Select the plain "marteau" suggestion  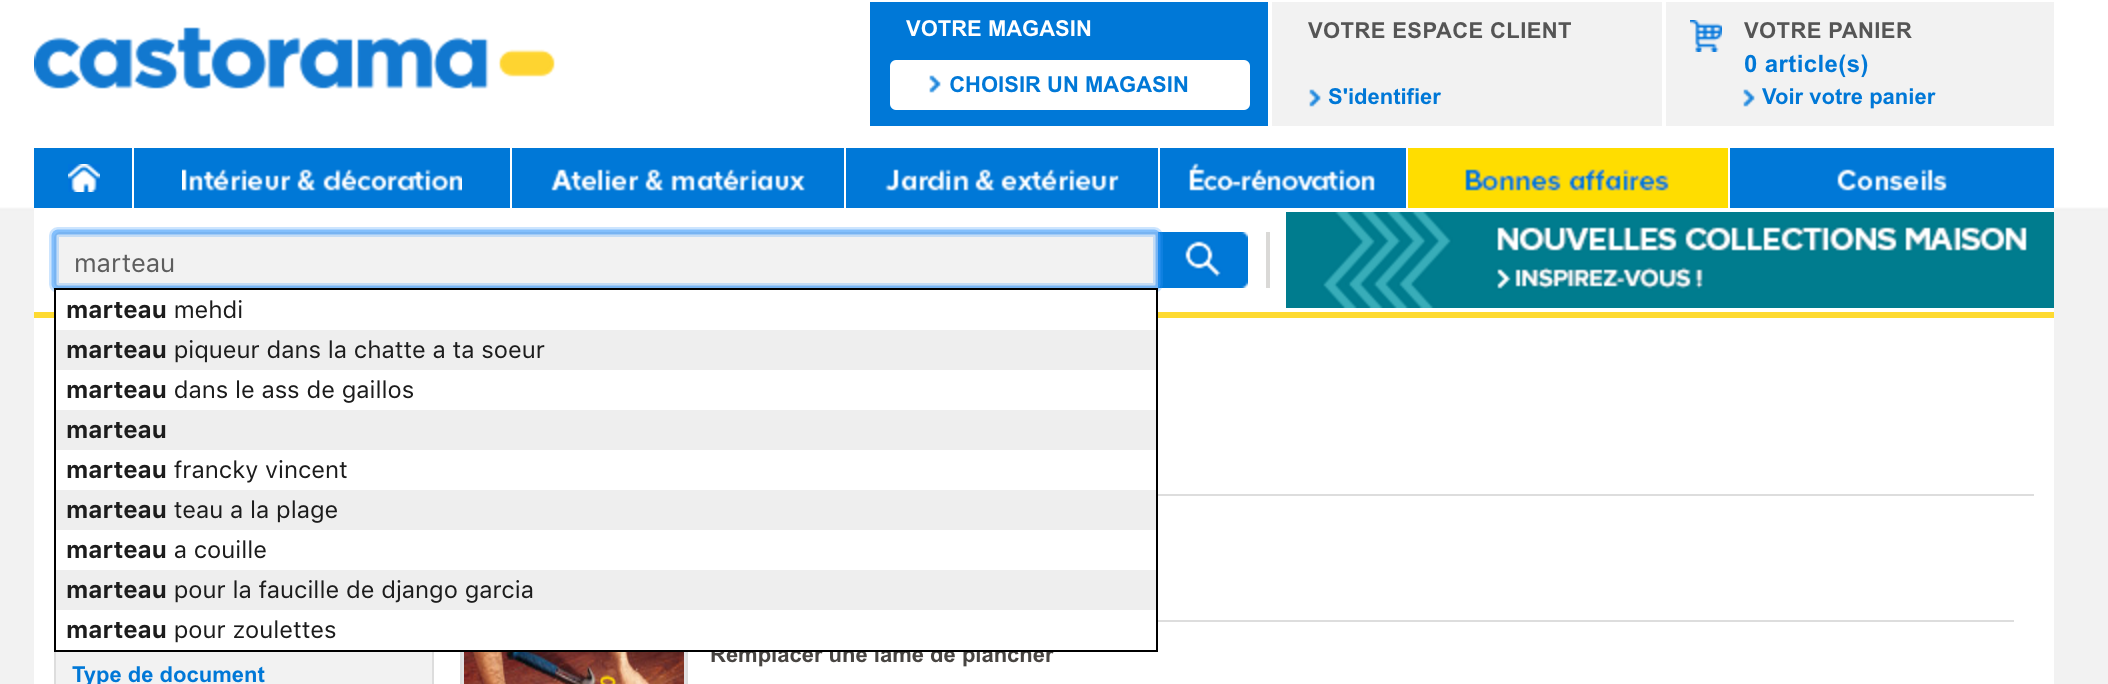click(x=117, y=430)
